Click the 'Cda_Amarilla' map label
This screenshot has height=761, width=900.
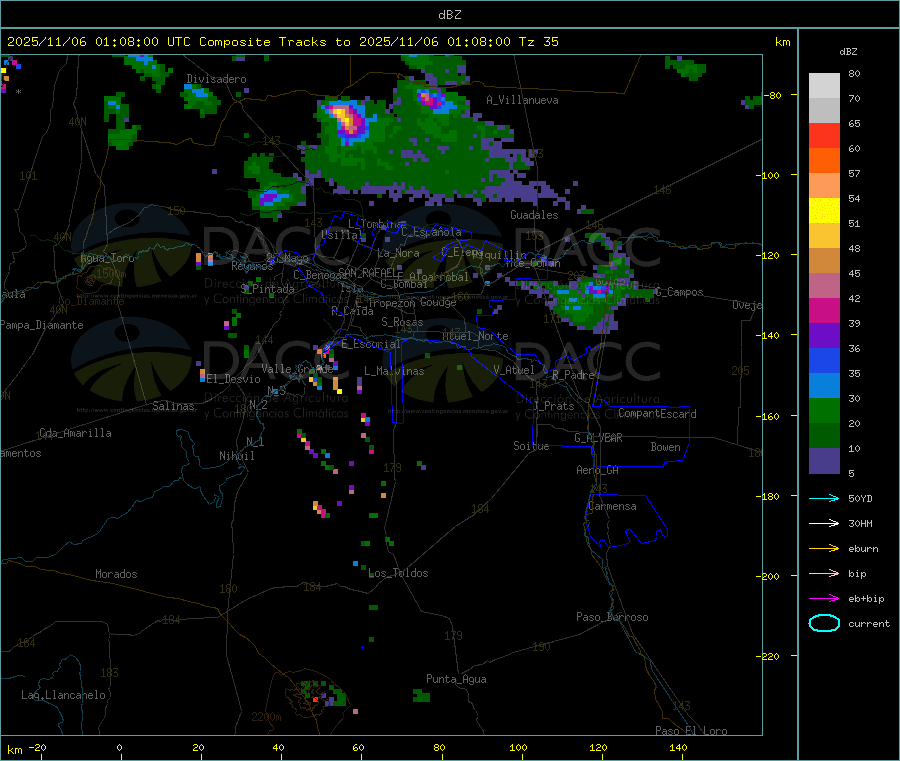click(x=75, y=433)
